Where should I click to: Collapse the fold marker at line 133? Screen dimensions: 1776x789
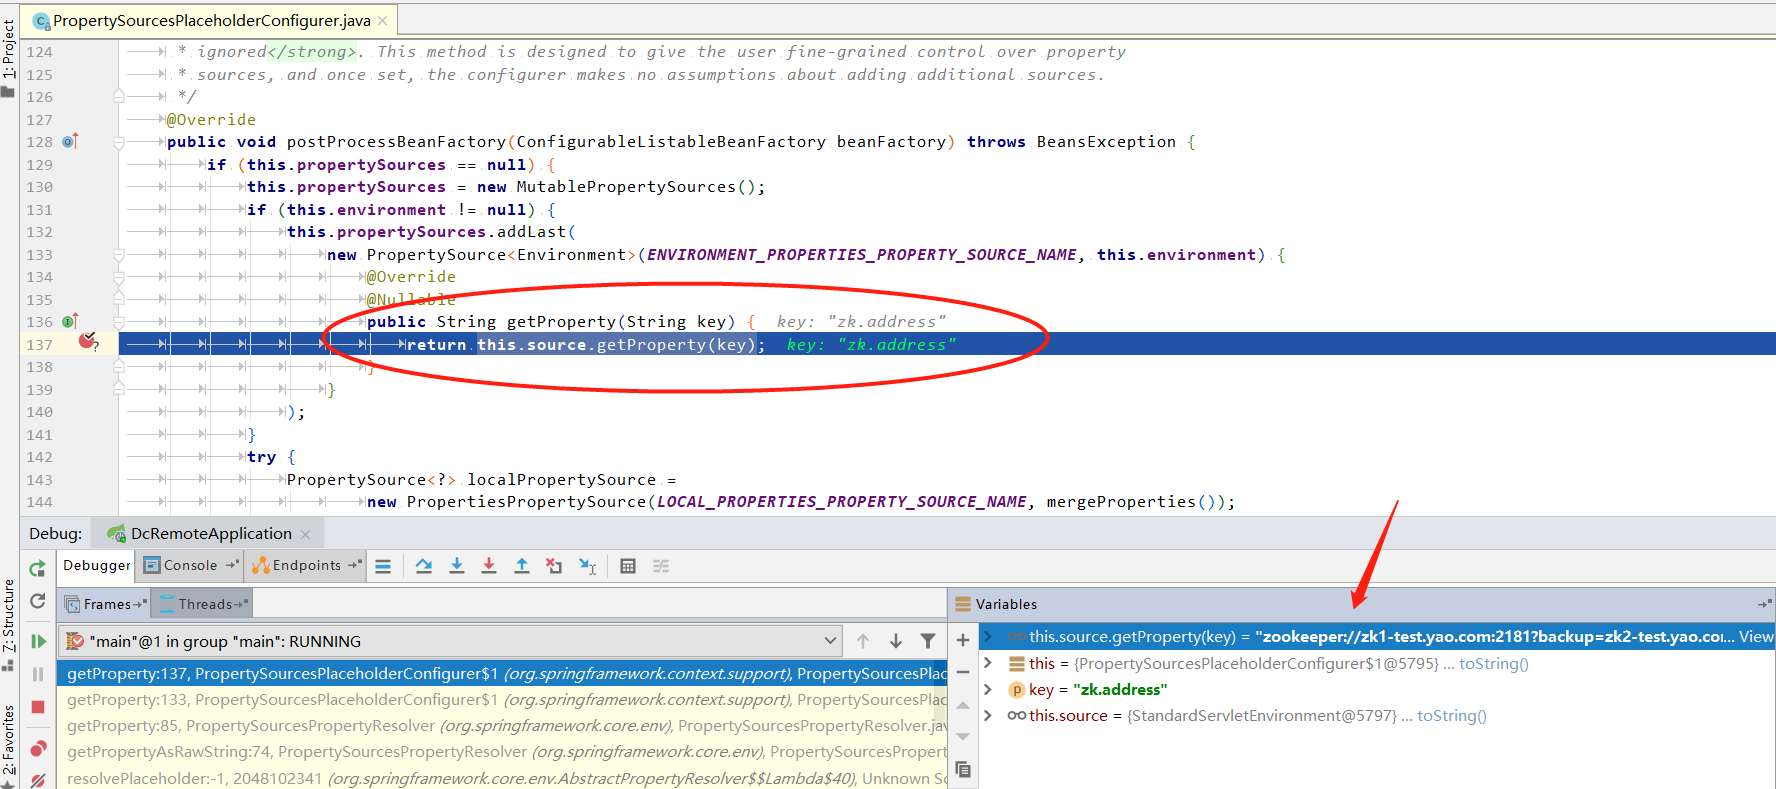[119, 255]
